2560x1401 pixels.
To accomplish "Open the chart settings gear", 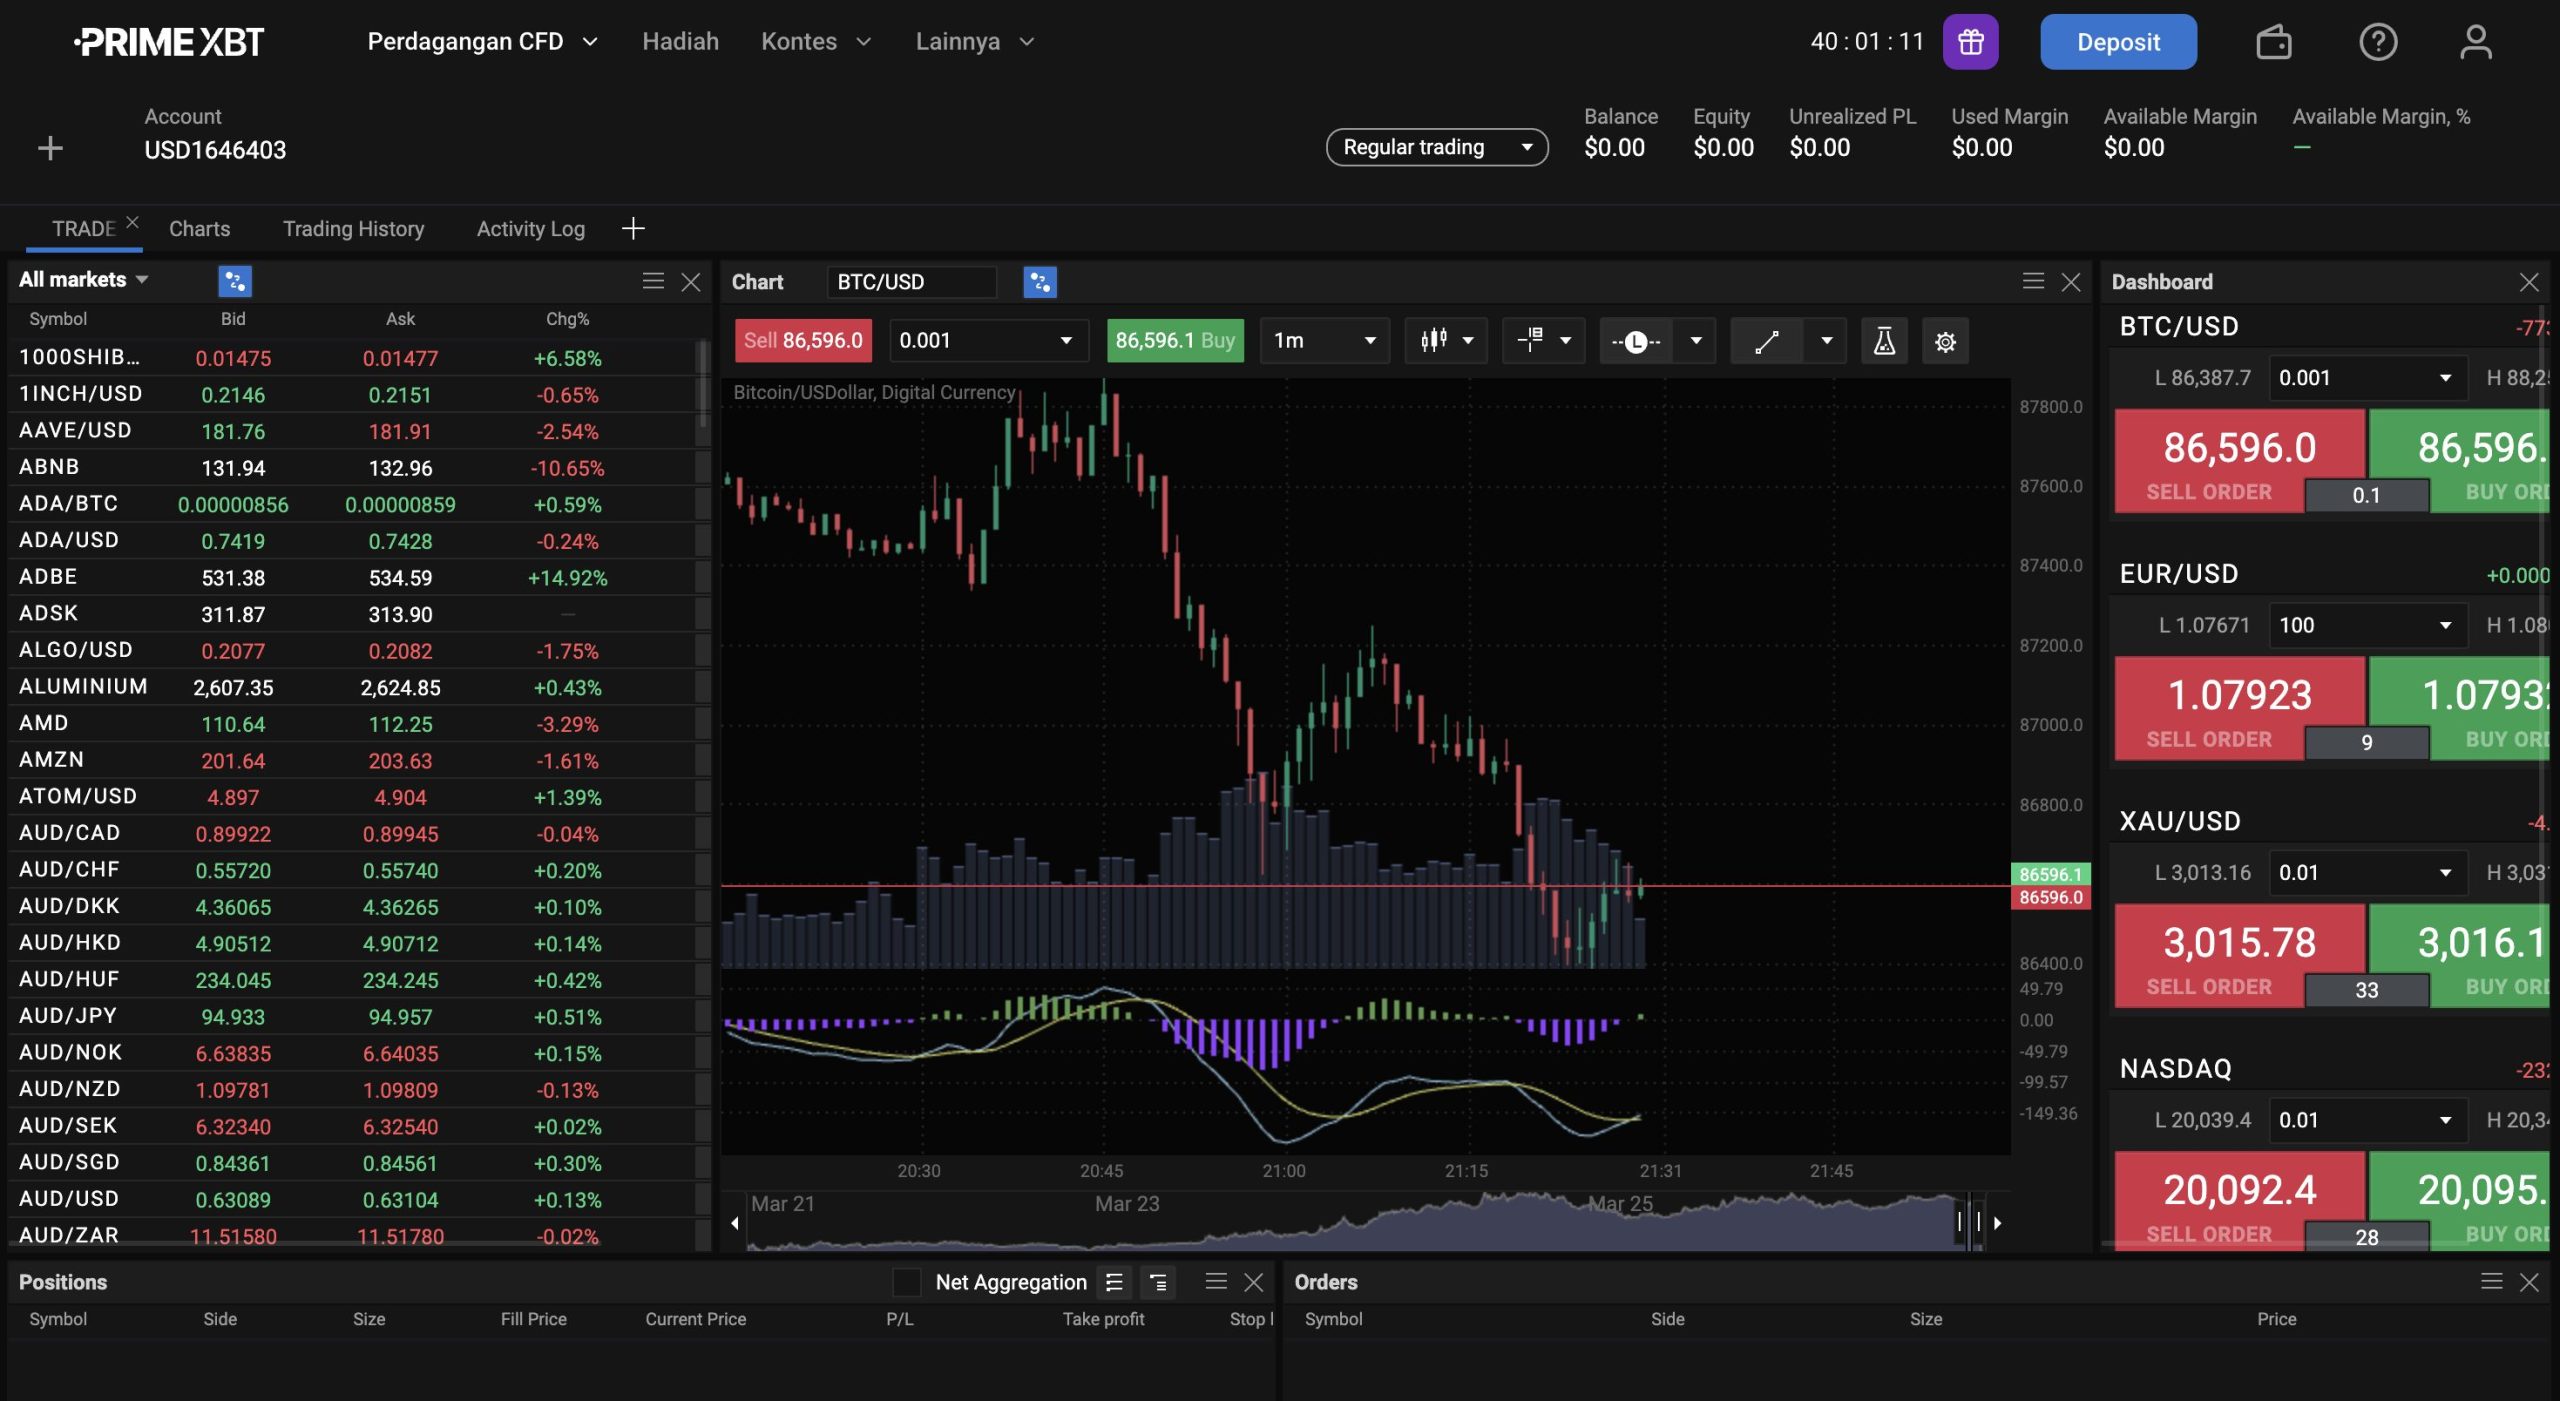I will (x=1945, y=340).
